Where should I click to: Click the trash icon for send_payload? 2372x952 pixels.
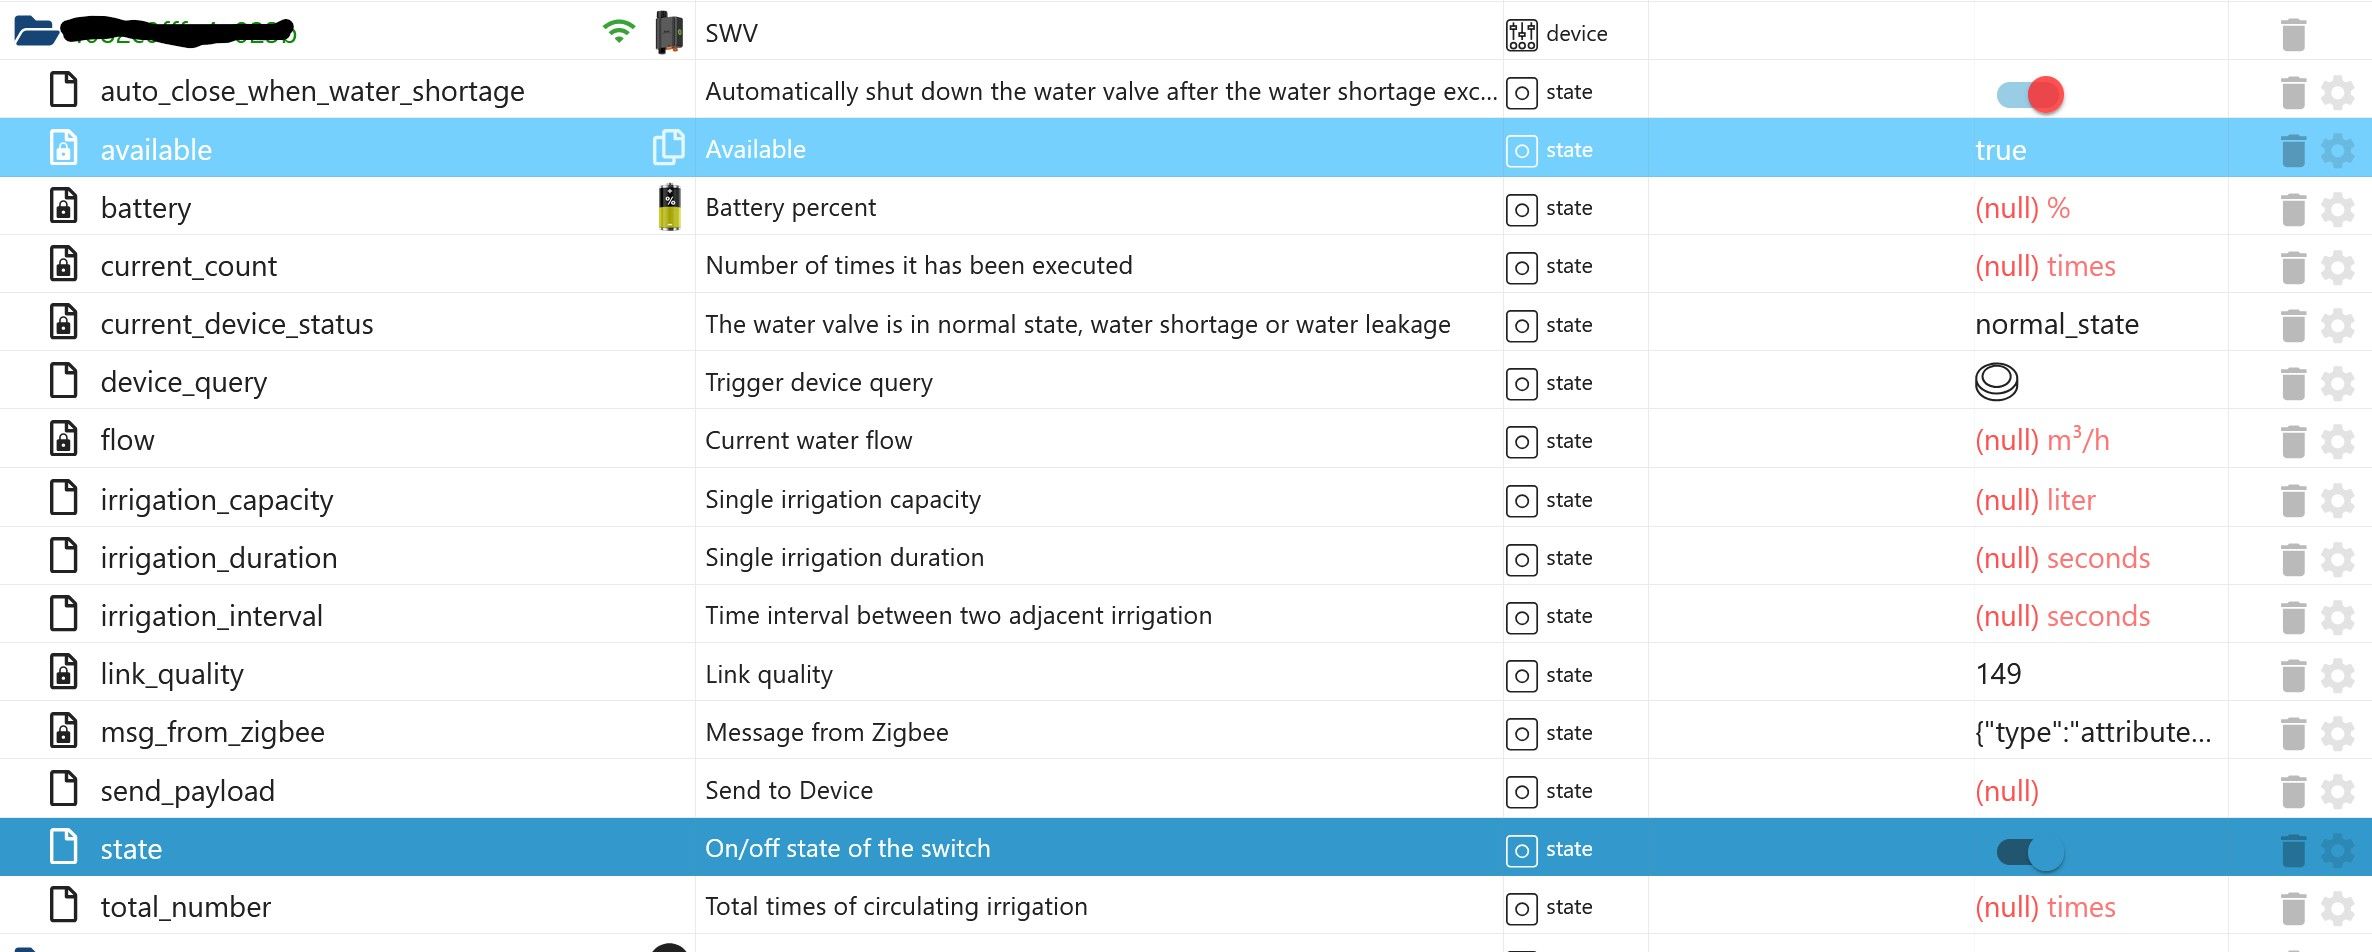pyautogui.click(x=2293, y=792)
